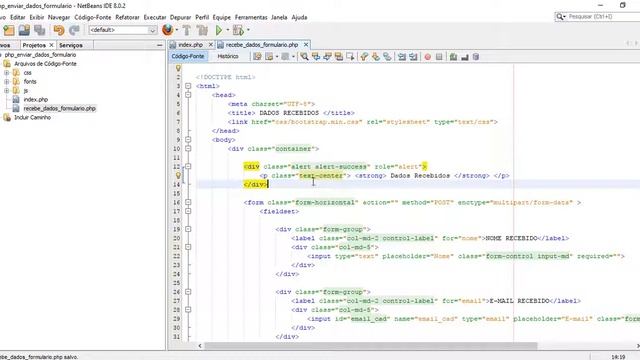Viewport: 640px width, 360px height.
Task: Click the Stop Macro Recording square icon
Action: tap(439, 57)
